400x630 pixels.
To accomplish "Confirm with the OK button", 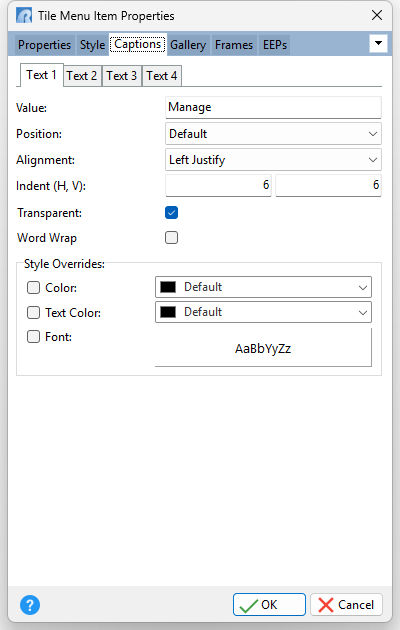I will tap(269, 604).
